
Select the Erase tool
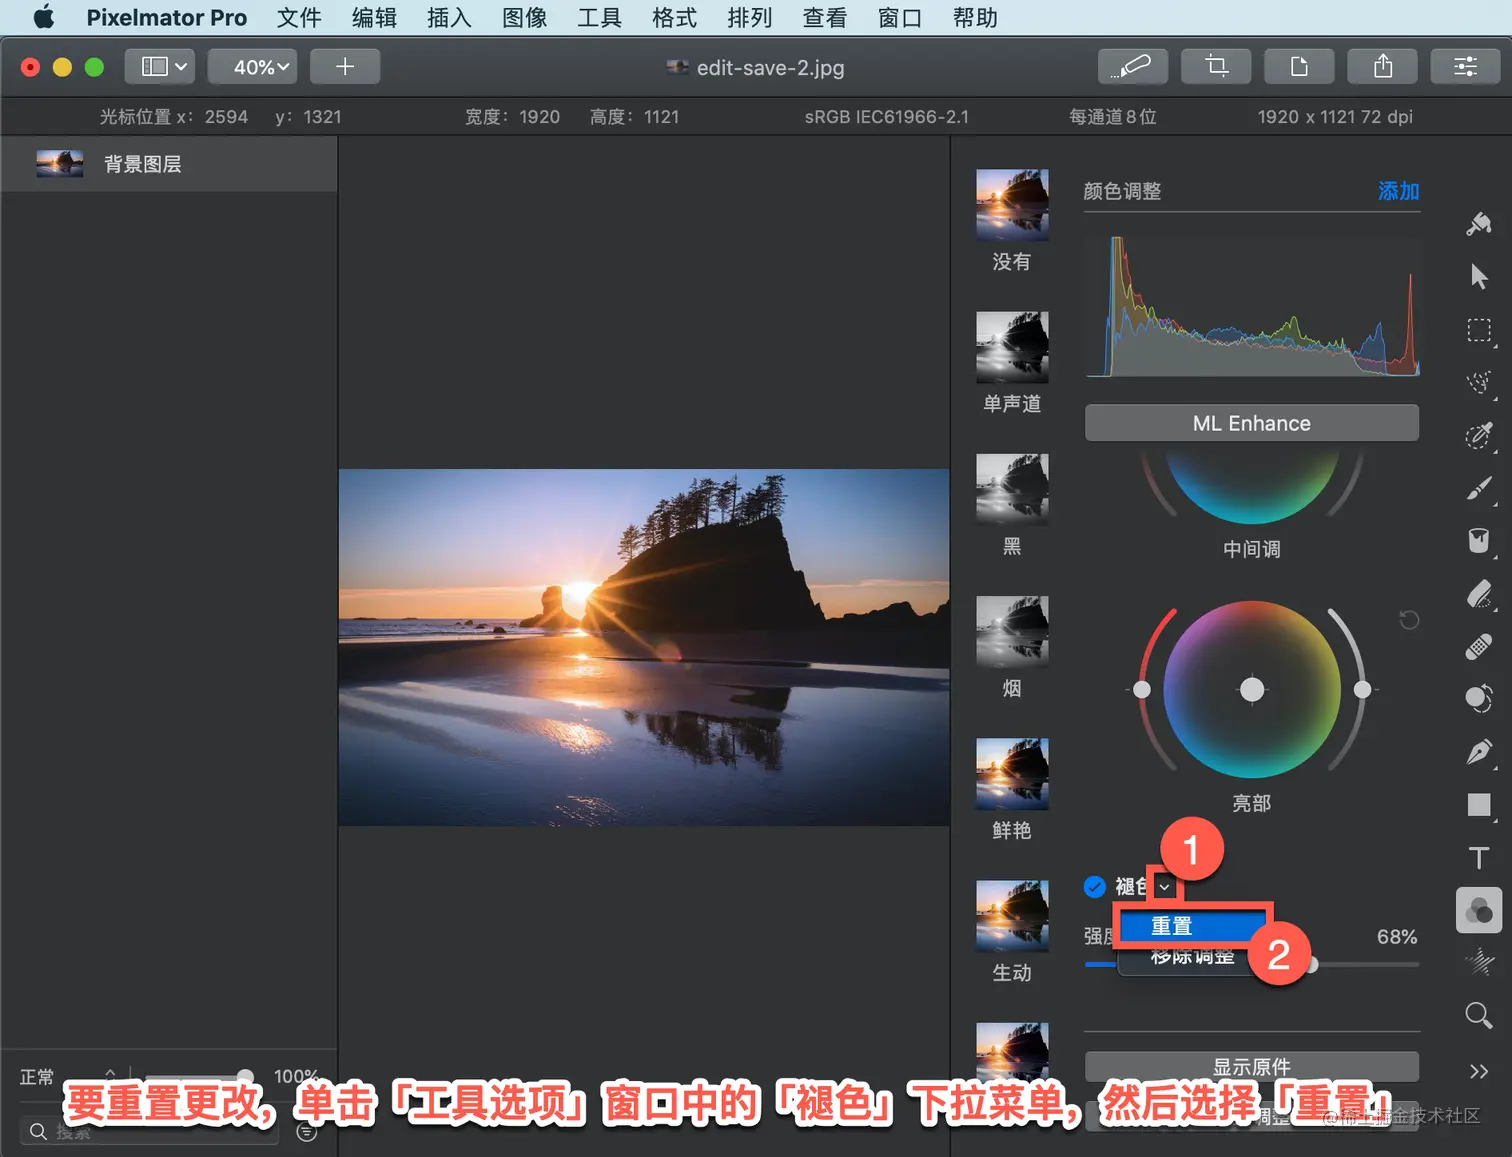coord(1479,594)
